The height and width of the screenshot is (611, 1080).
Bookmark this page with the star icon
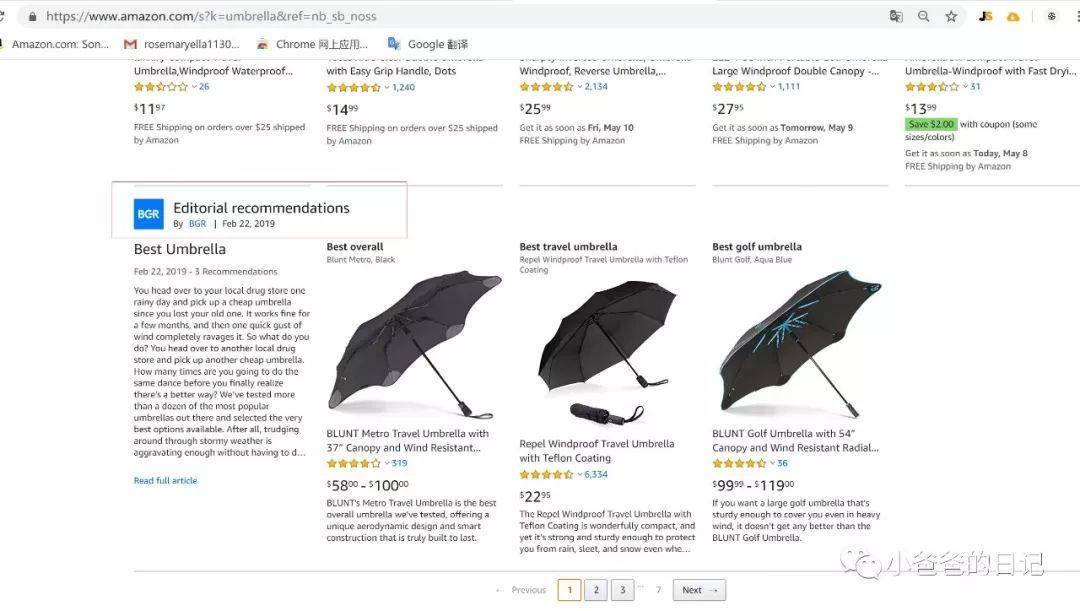(951, 16)
